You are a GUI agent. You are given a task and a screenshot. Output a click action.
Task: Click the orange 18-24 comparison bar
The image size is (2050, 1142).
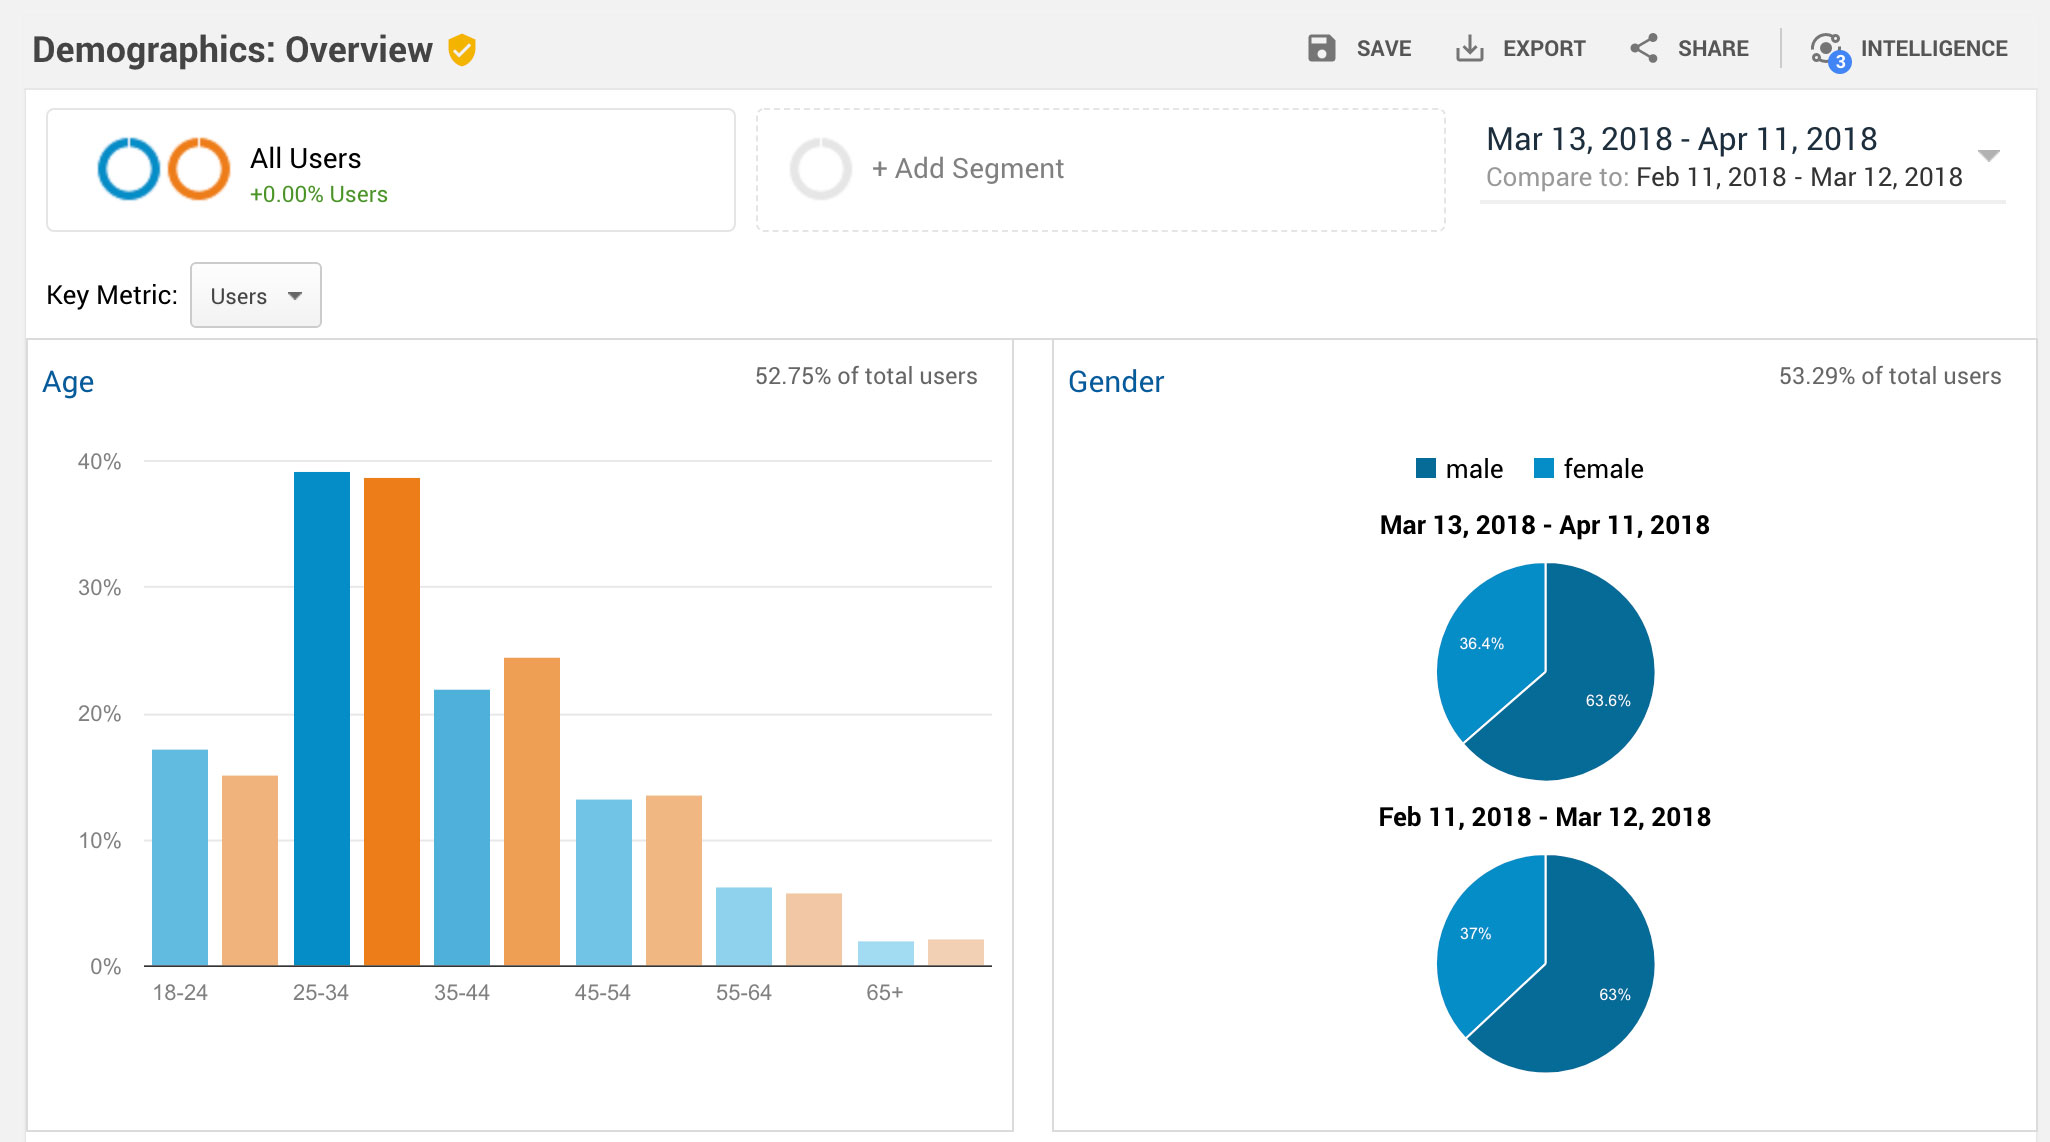250,871
